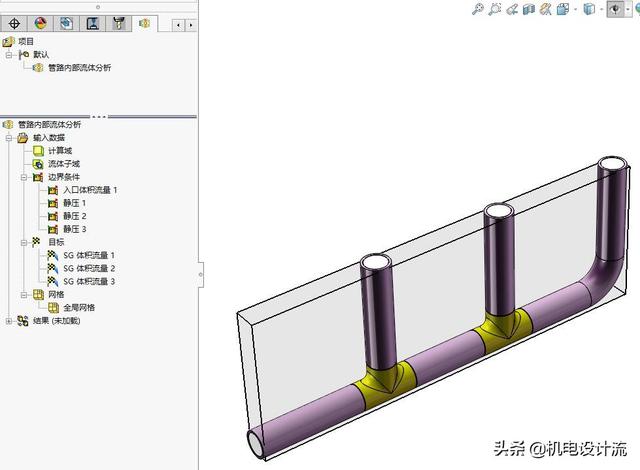The image size is (640, 470).
Task: Select the 静压 2 item
Action: click(x=75, y=216)
